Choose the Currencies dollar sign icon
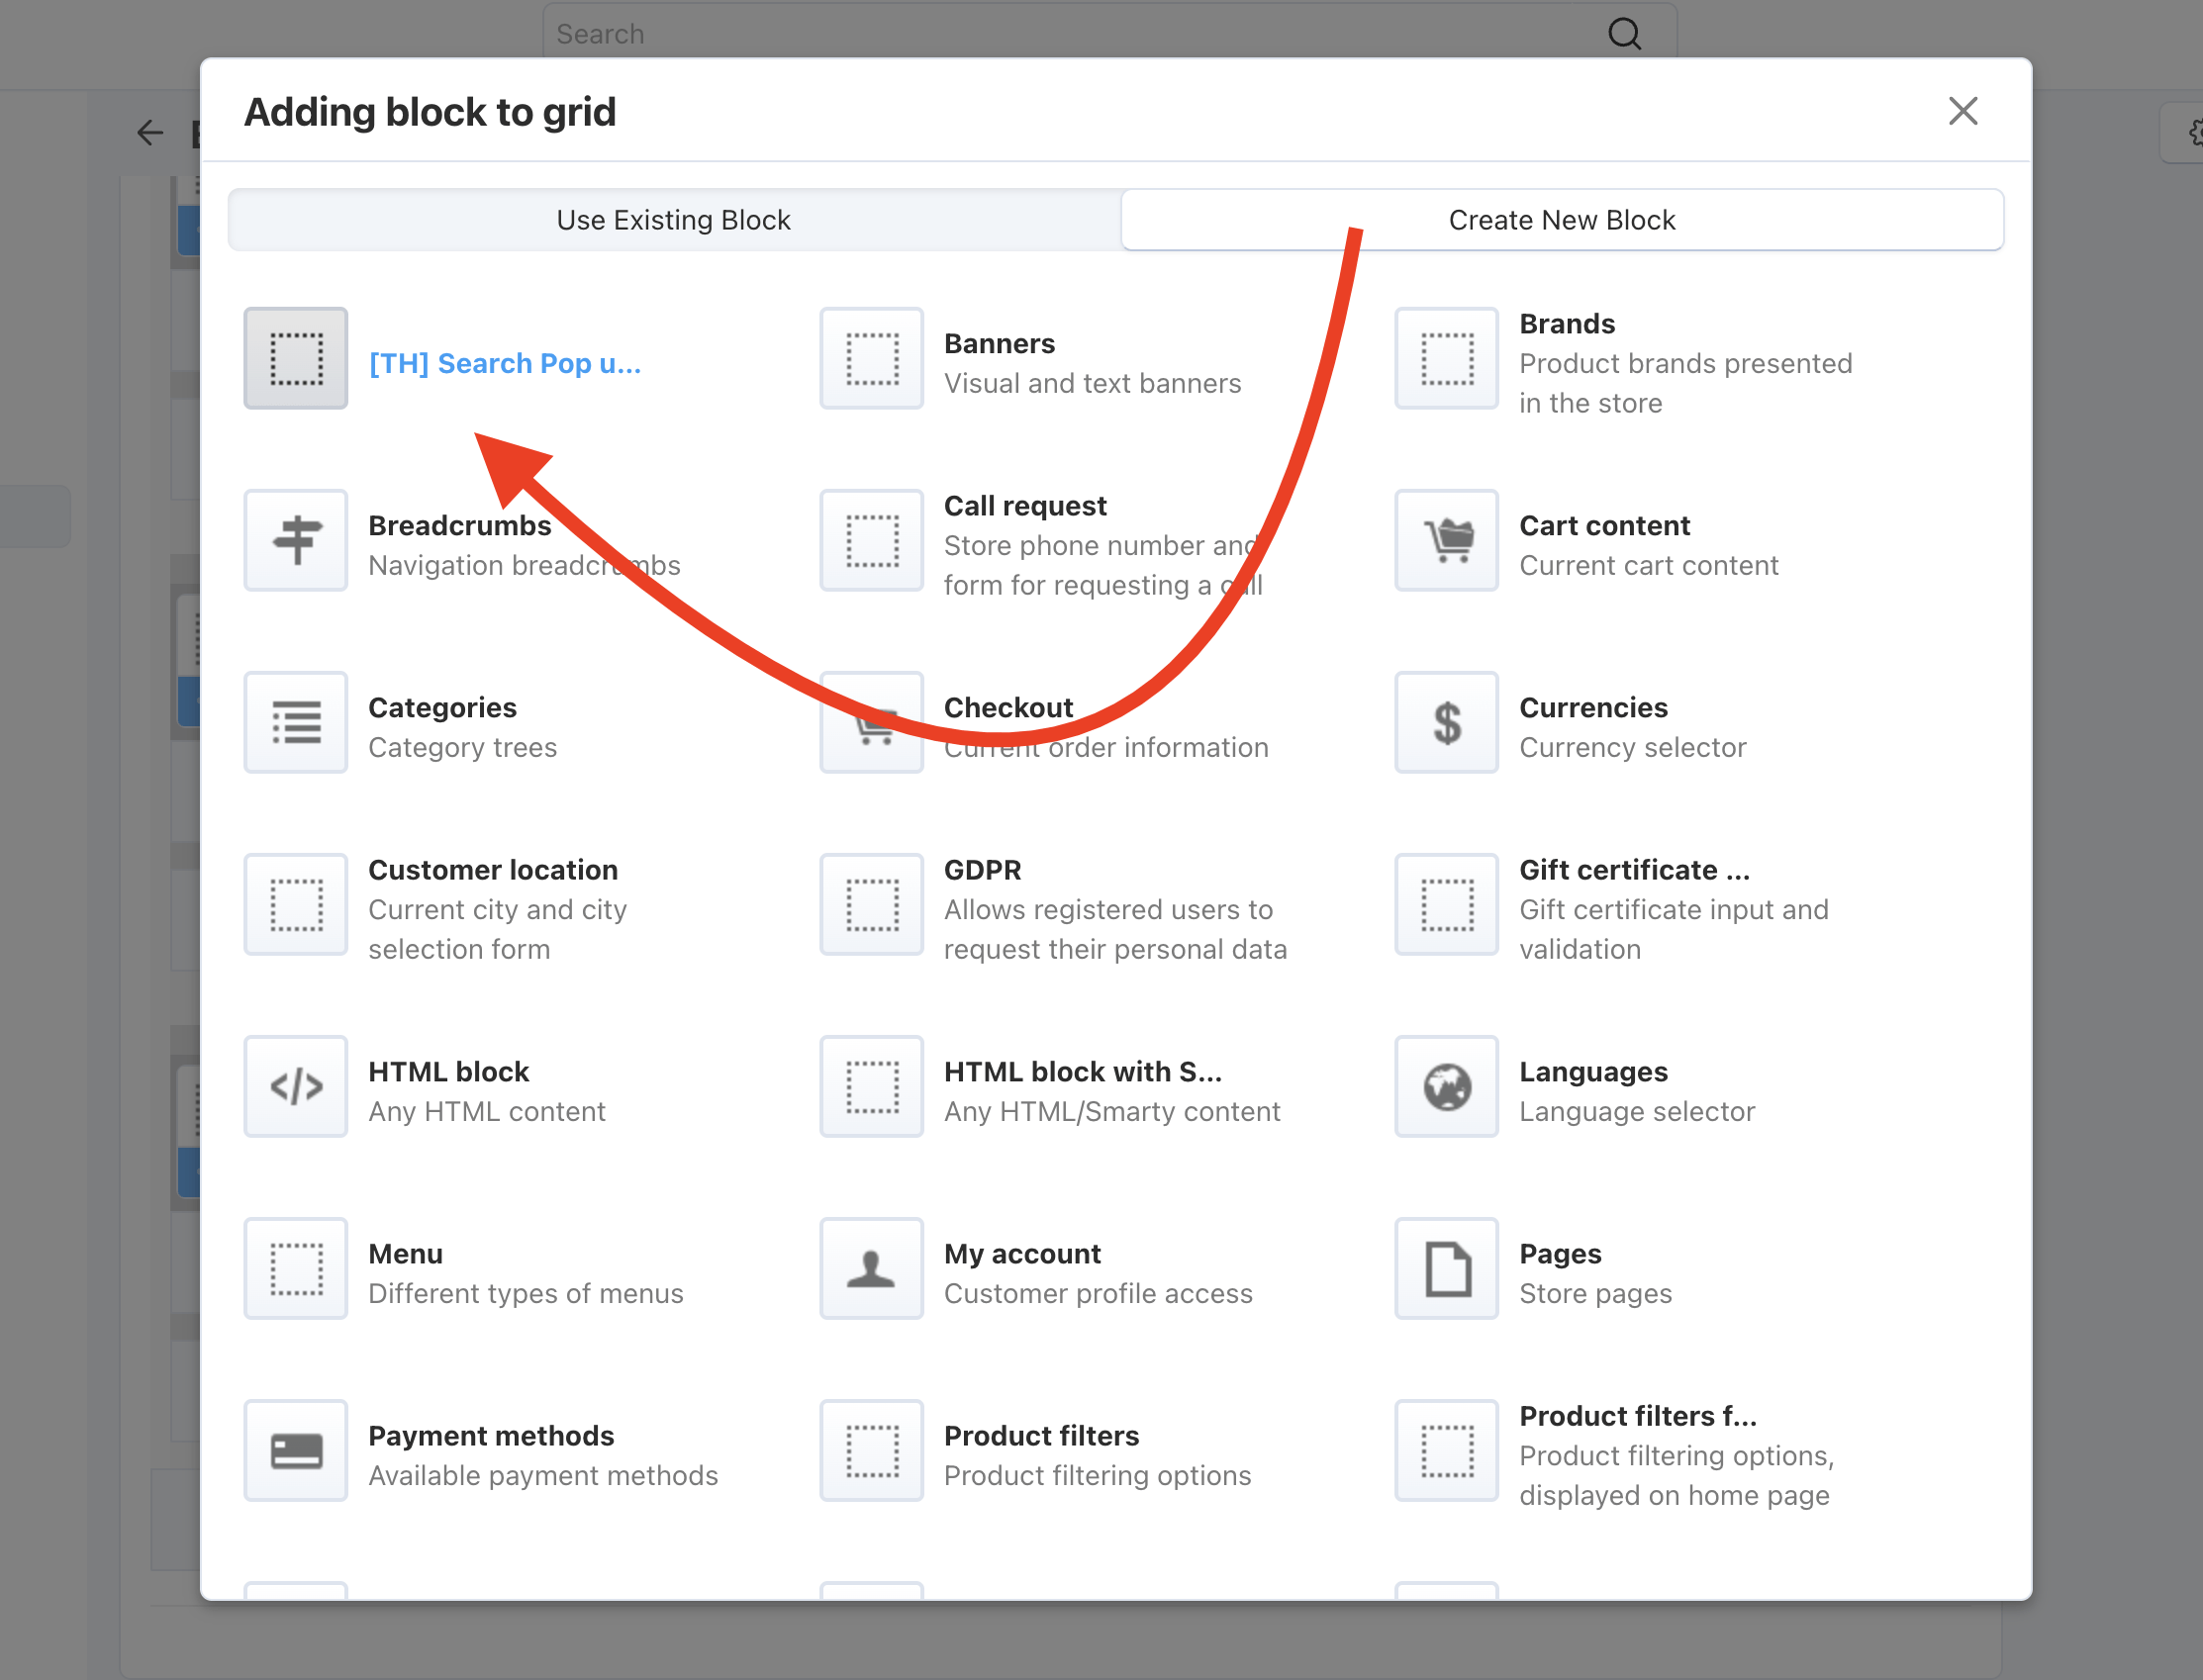 (x=1447, y=722)
